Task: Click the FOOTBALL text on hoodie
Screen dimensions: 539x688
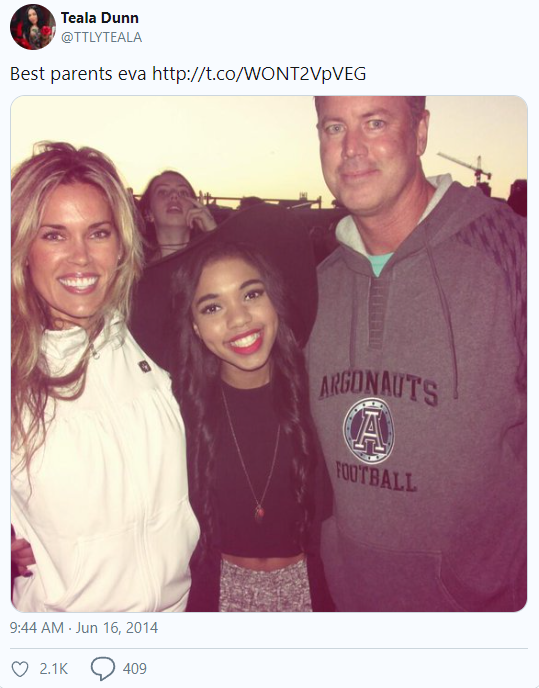Action: (x=376, y=477)
